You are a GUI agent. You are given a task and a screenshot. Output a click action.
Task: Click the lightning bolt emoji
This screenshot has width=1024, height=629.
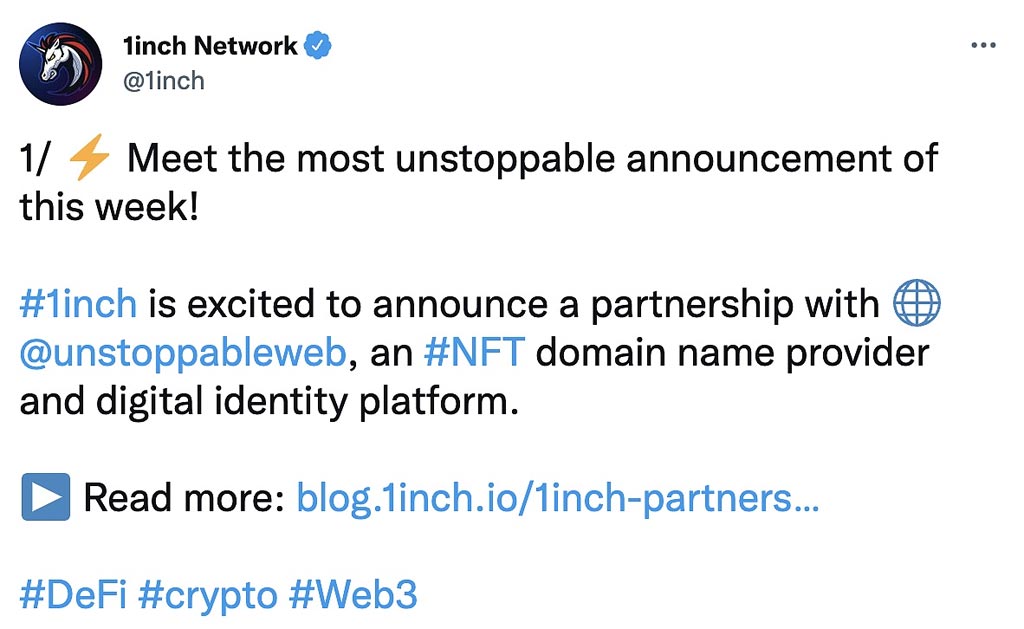(89, 157)
